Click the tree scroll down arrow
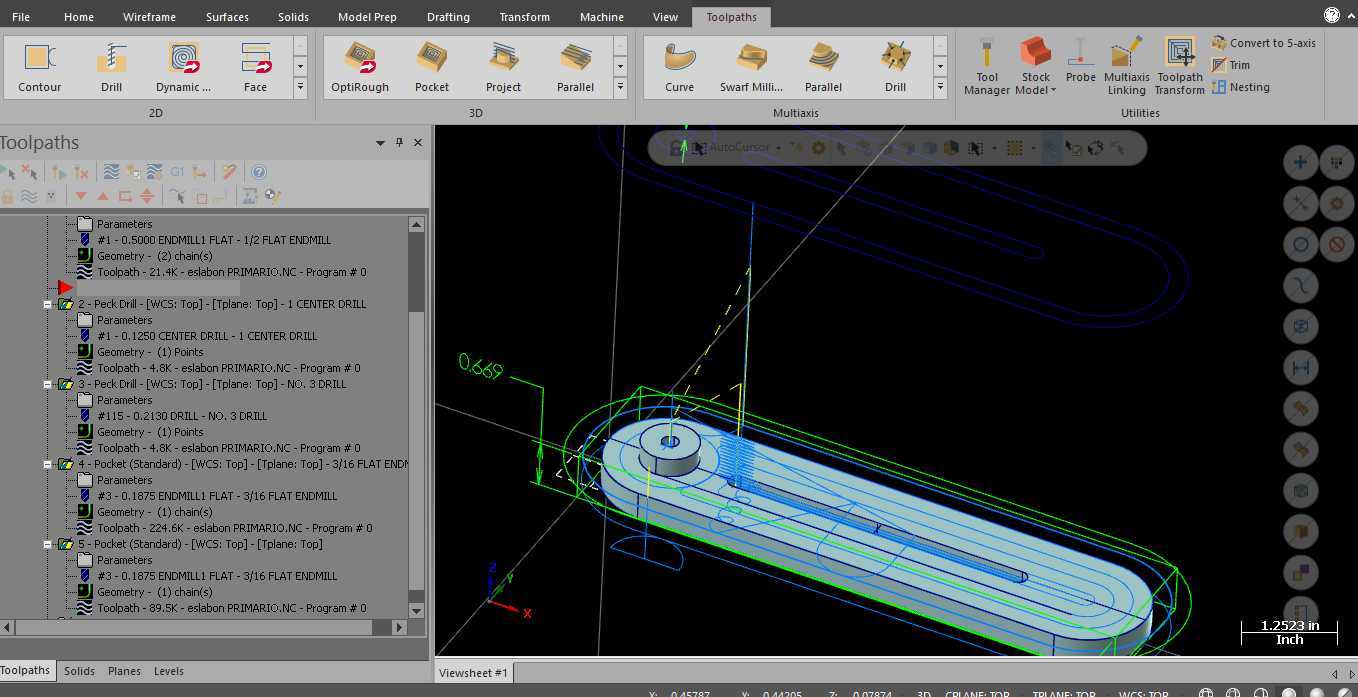This screenshot has height=697, width=1358. pos(416,610)
